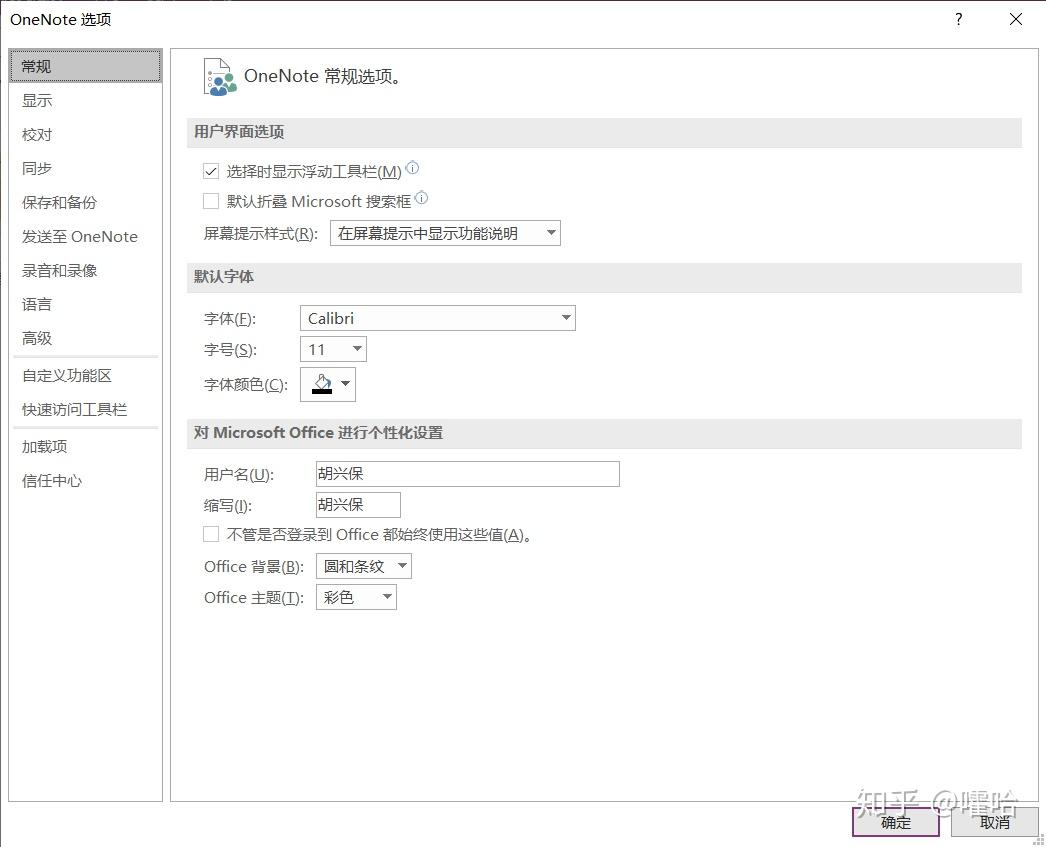Image resolution: width=1046 pixels, height=847 pixels.
Task: Open the 字体颜色 color picker
Action: (x=328, y=384)
